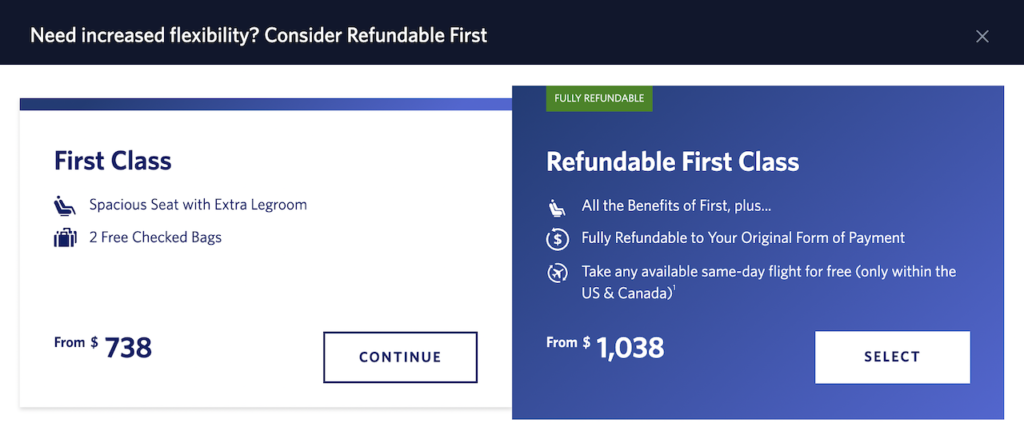
Task: Click the white seat icon beside Benefits of First
Action: (556, 208)
